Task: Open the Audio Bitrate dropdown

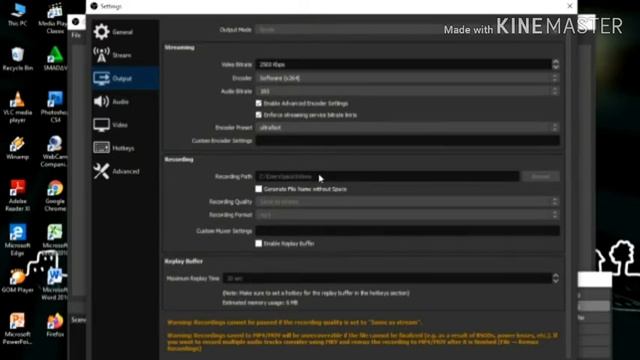Action: click(x=407, y=91)
